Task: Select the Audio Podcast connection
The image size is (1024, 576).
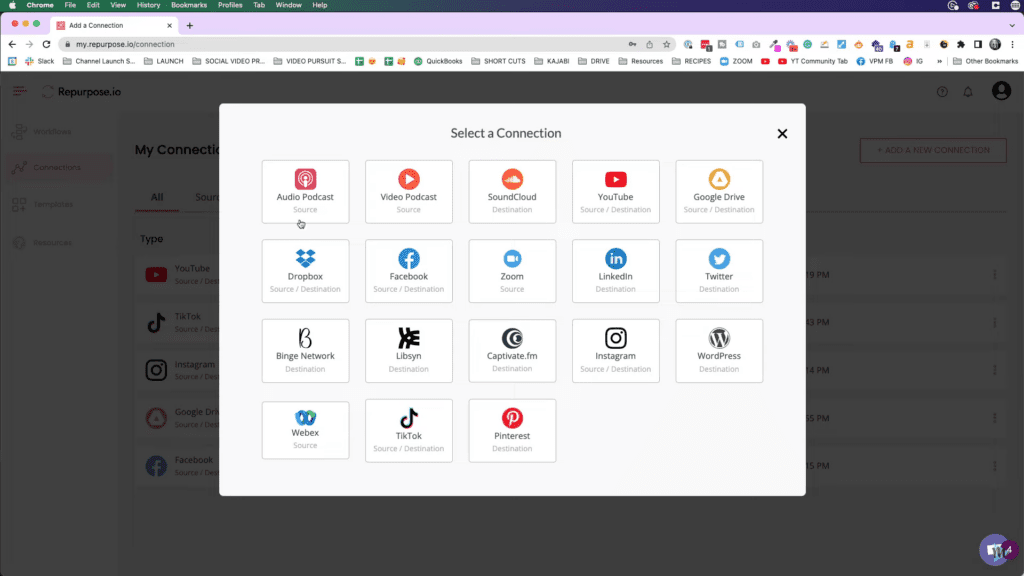Action: pos(305,192)
